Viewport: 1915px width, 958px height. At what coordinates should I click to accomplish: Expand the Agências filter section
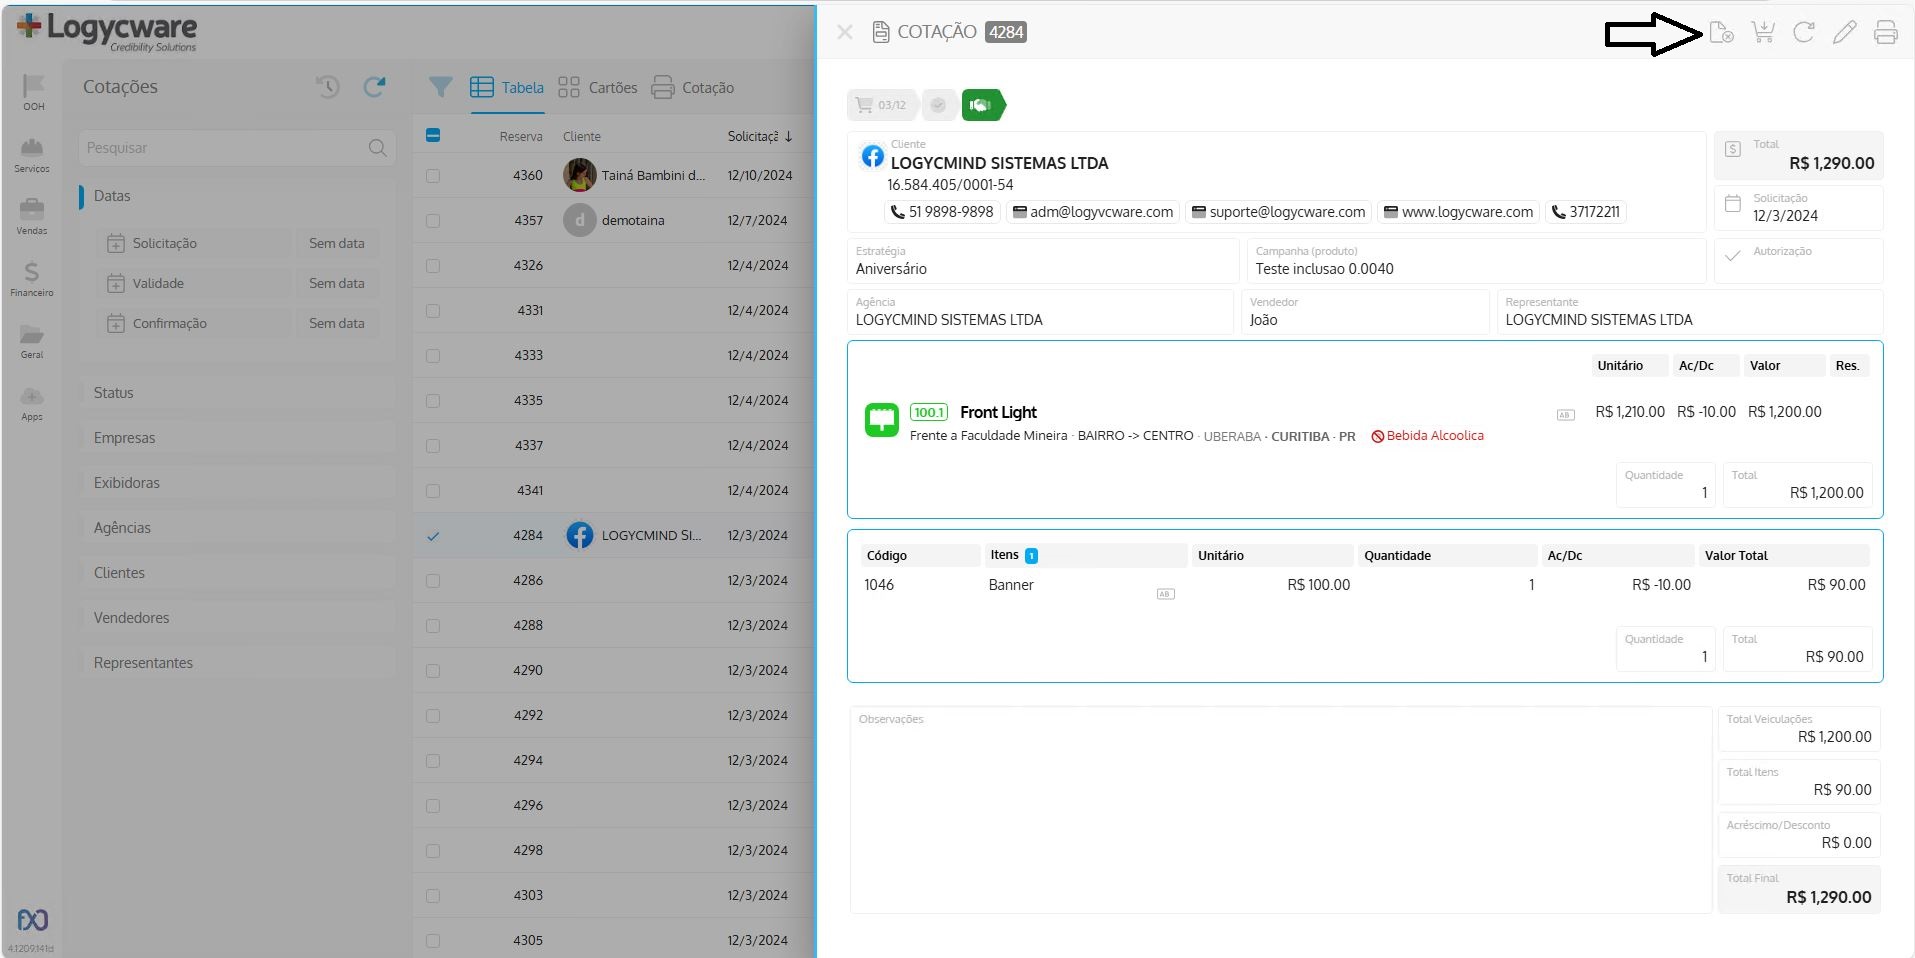[x=237, y=528]
